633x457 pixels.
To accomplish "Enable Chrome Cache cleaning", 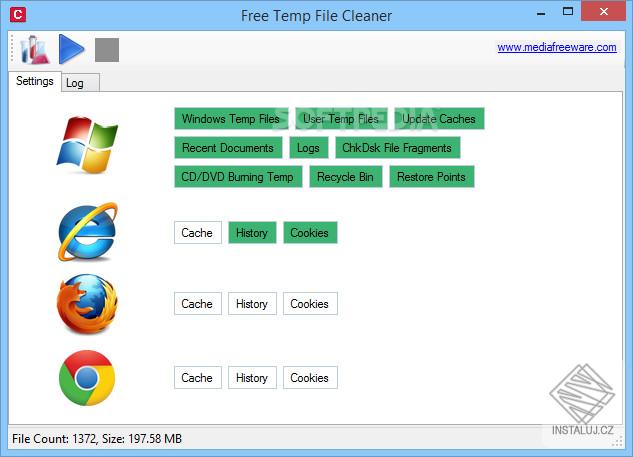I will tap(198, 377).
